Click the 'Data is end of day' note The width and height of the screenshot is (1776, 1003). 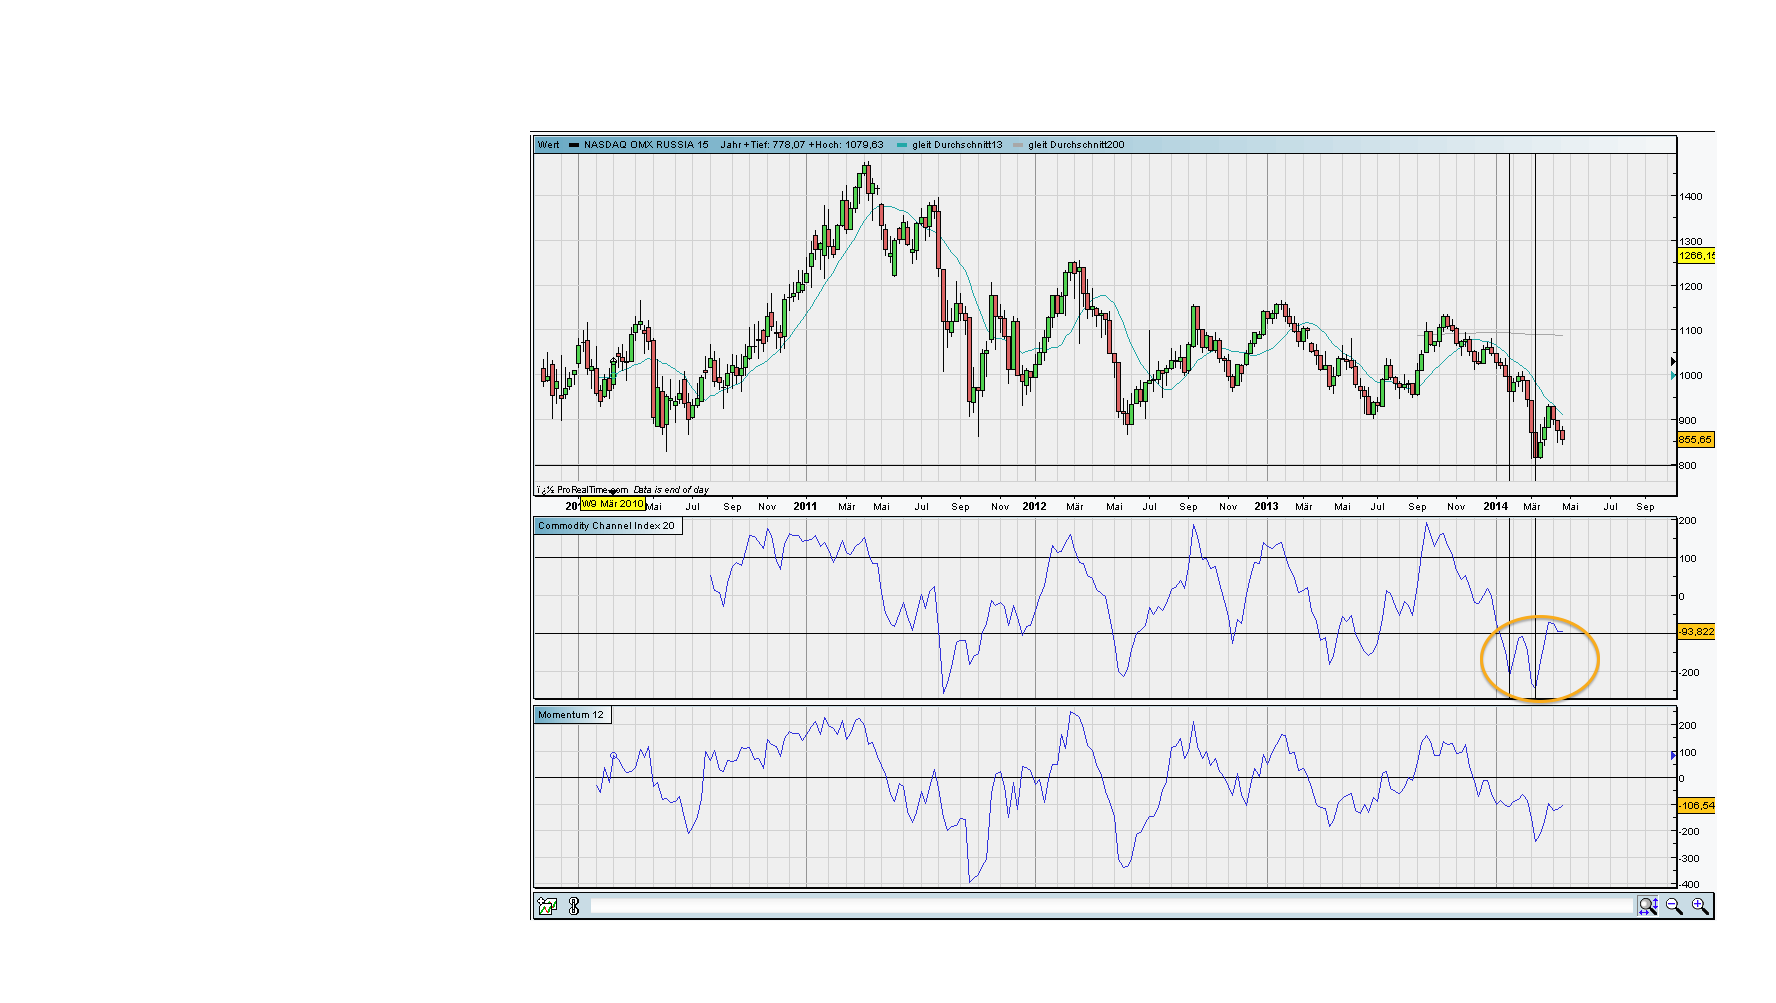[x=671, y=490]
